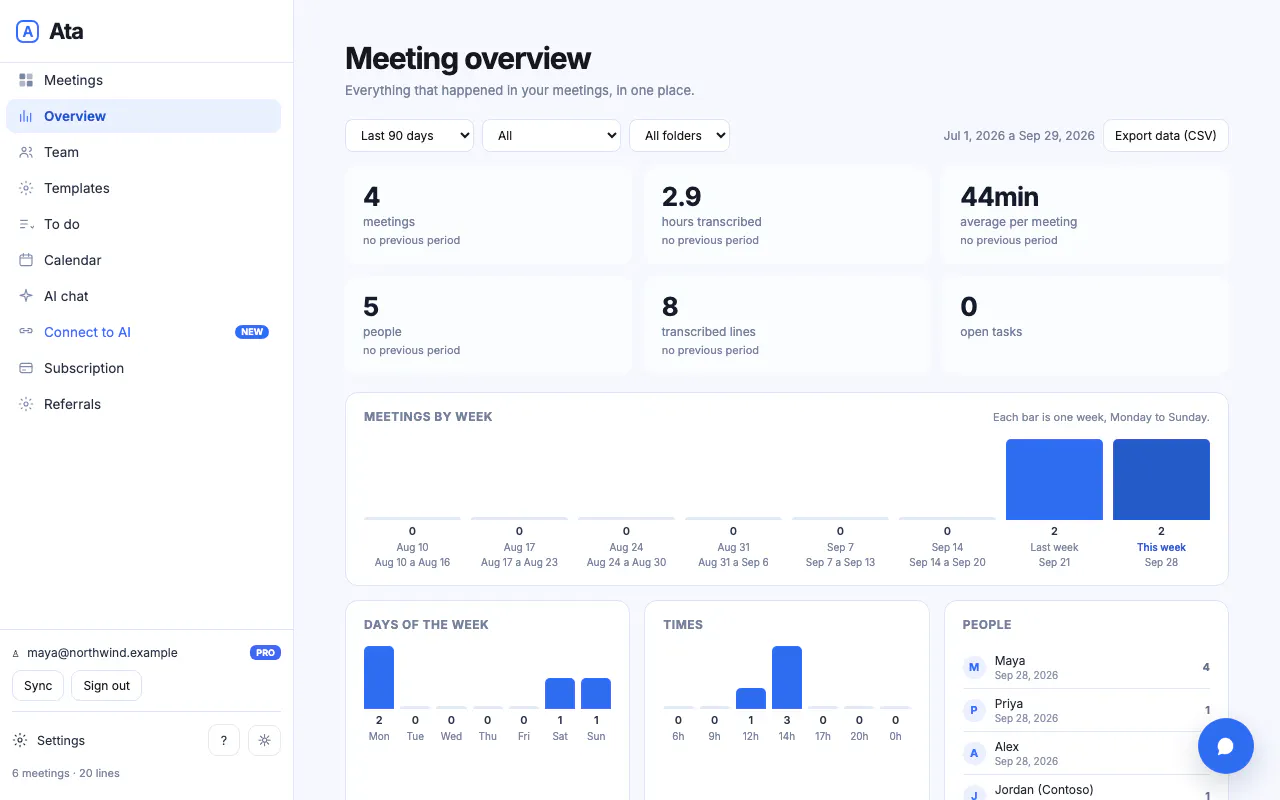Click the PRO badge beside the account email
This screenshot has width=1280, height=800.
tap(265, 653)
